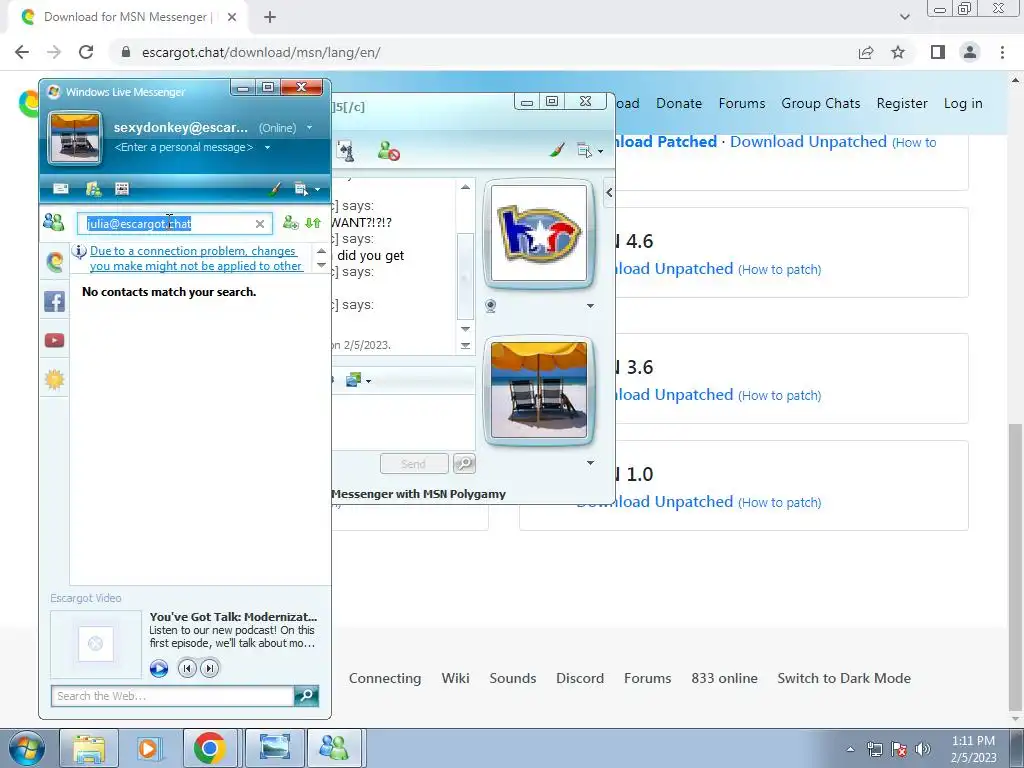Click the paintbrush icon in chat window
Screen dimensions: 1024x768
[x=556, y=150]
